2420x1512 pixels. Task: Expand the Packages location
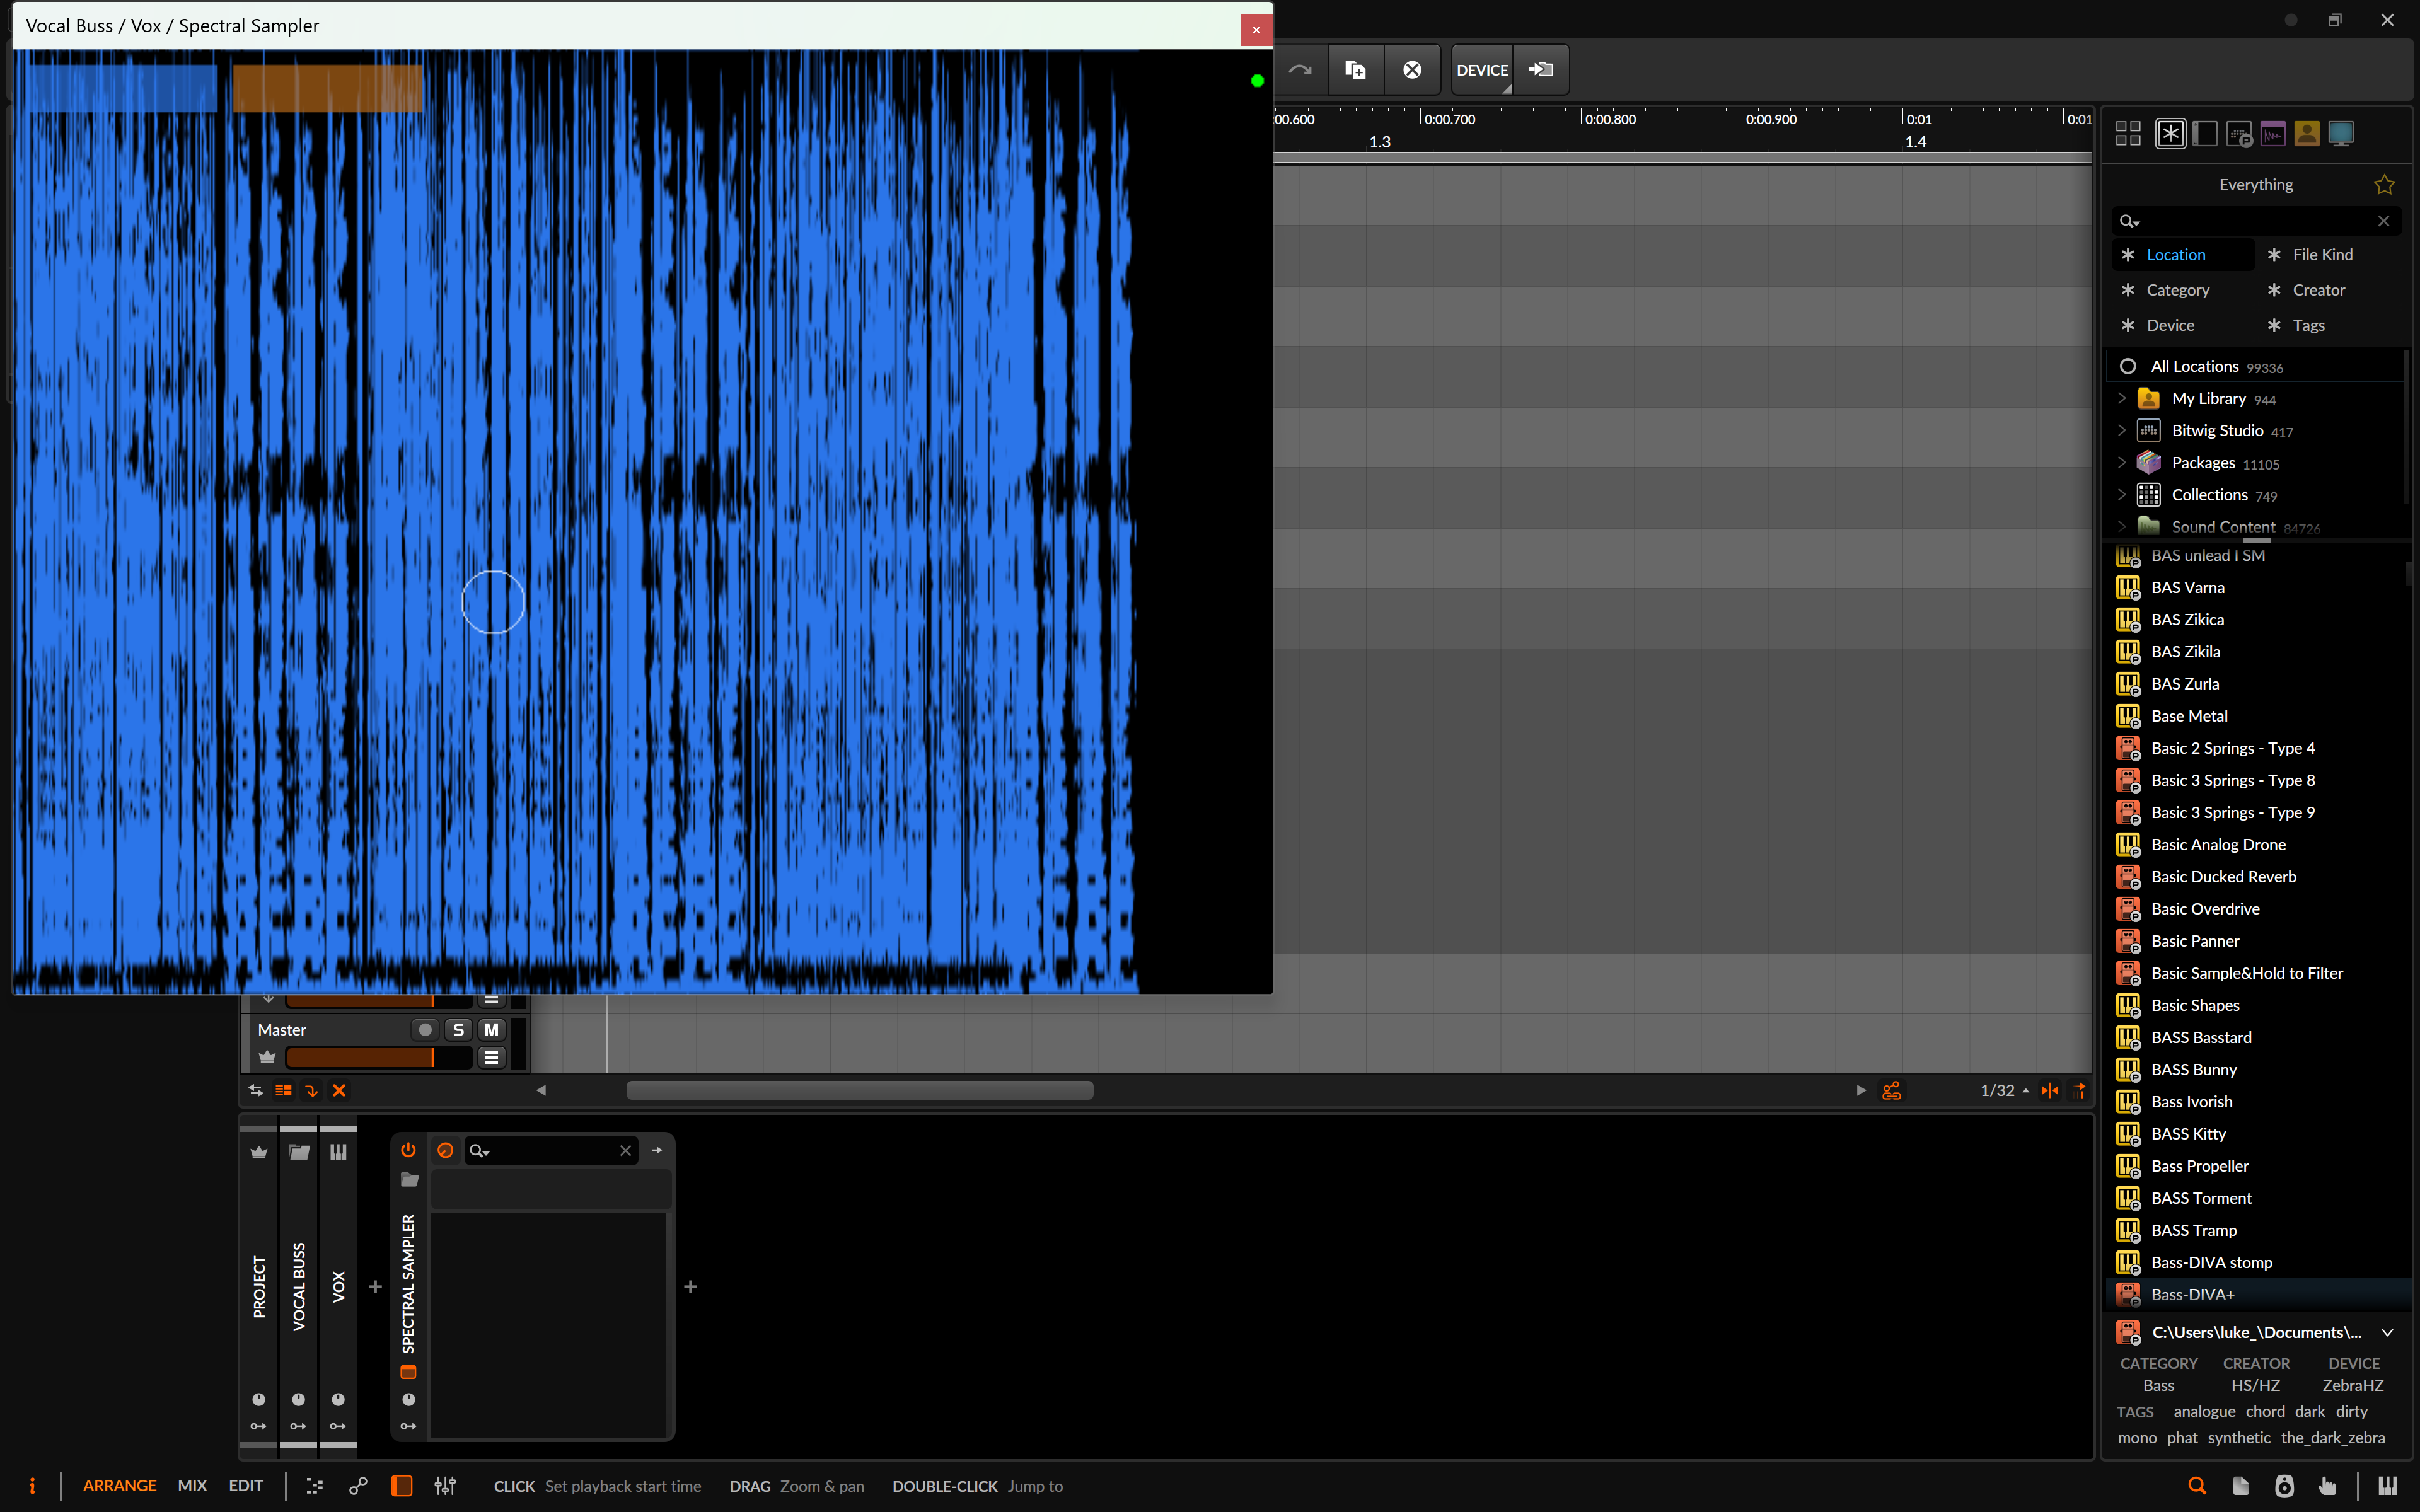(x=2122, y=463)
